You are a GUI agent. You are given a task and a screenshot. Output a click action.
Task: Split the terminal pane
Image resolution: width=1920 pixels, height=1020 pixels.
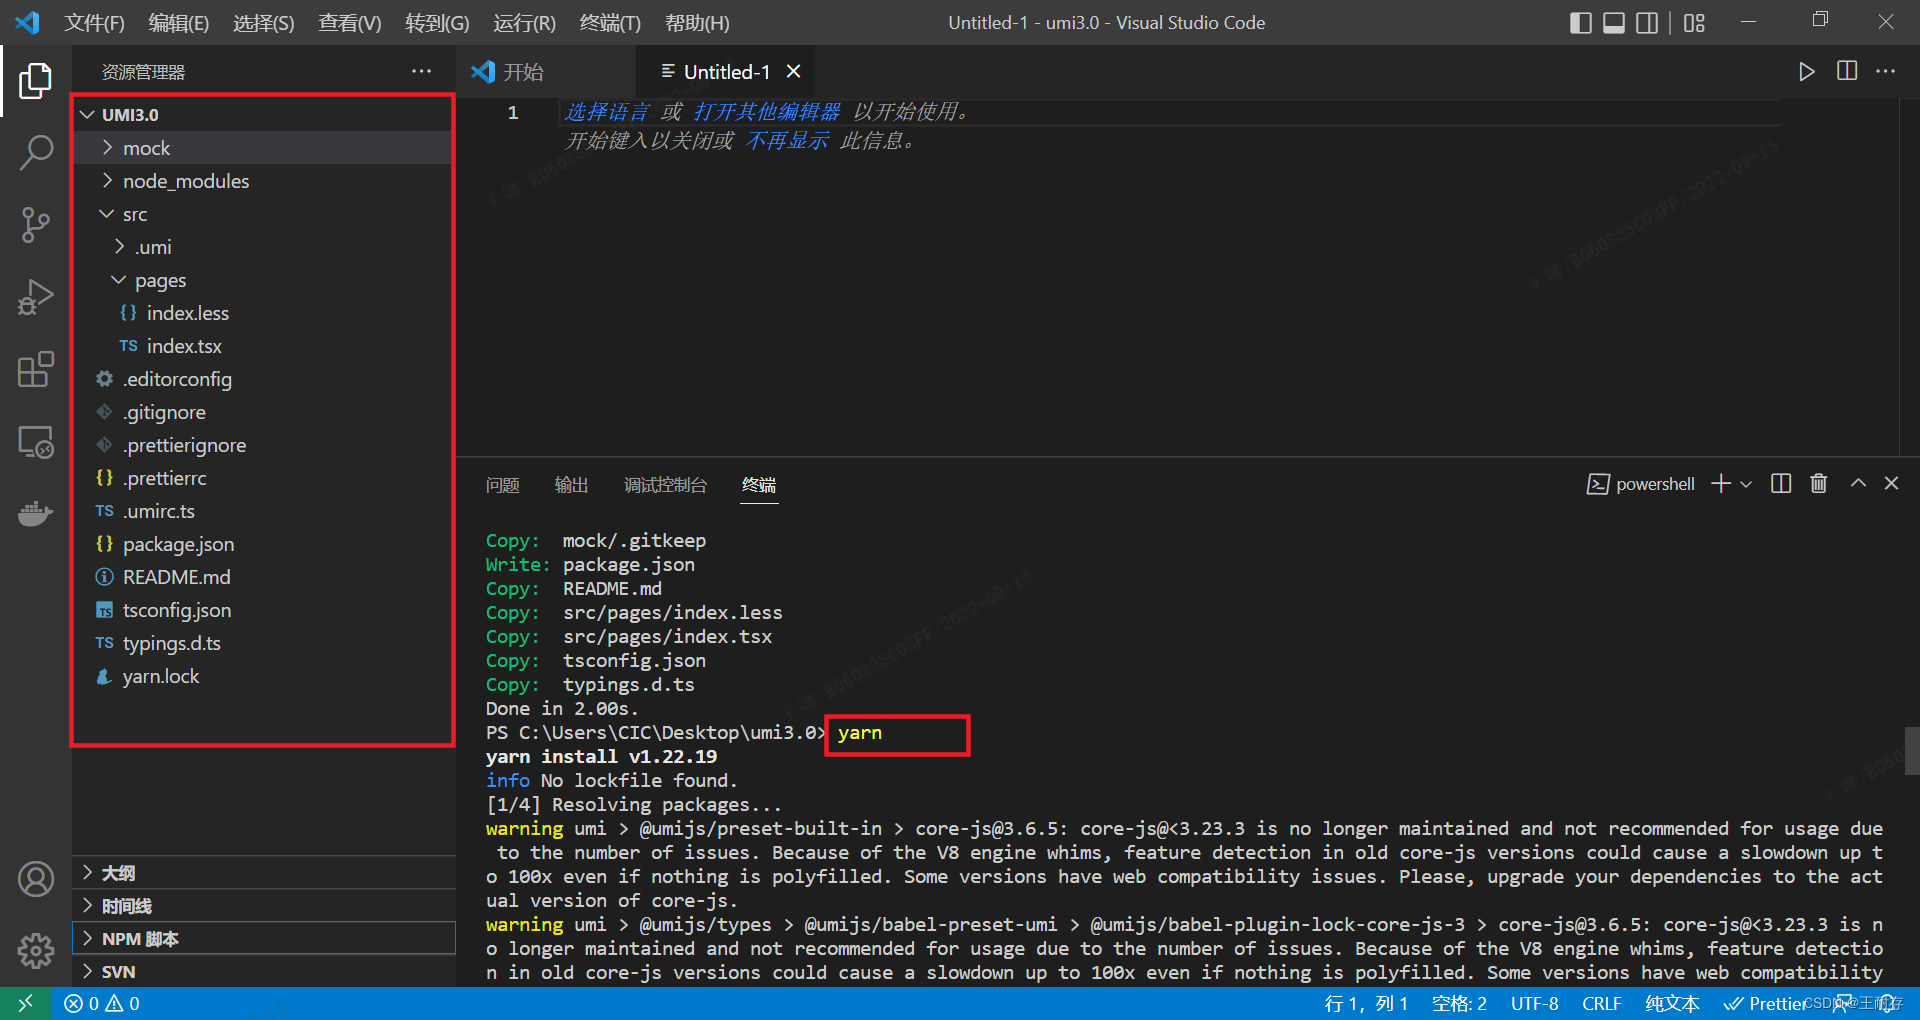click(1781, 484)
